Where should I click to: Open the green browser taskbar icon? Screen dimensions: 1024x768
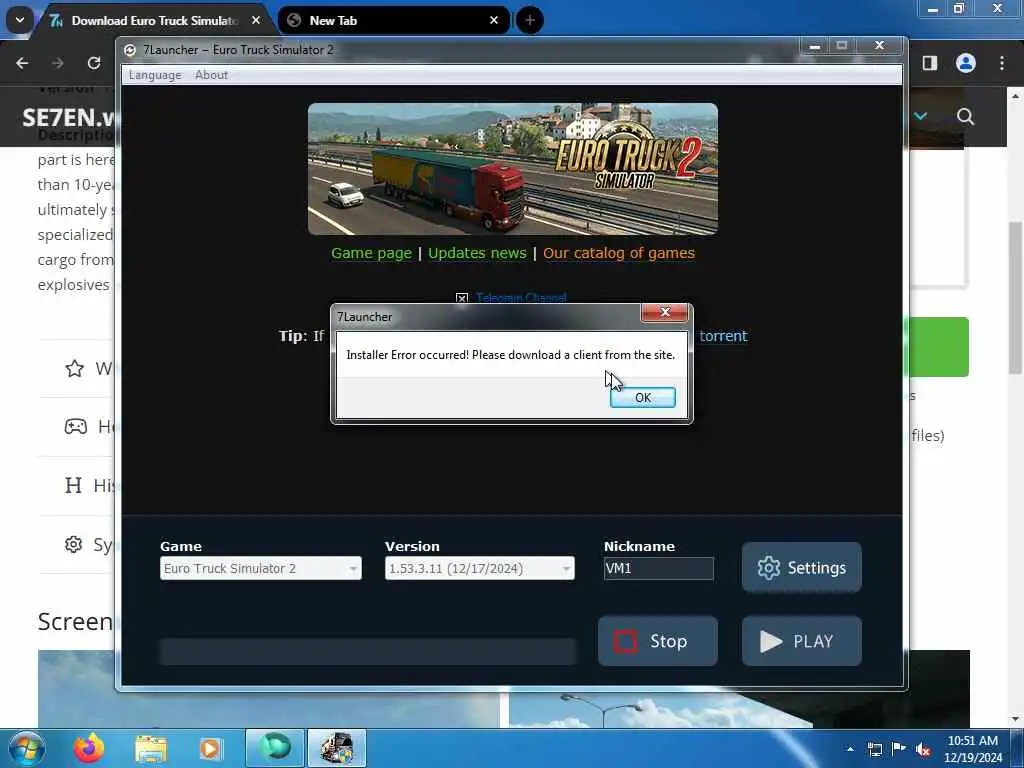[275, 748]
